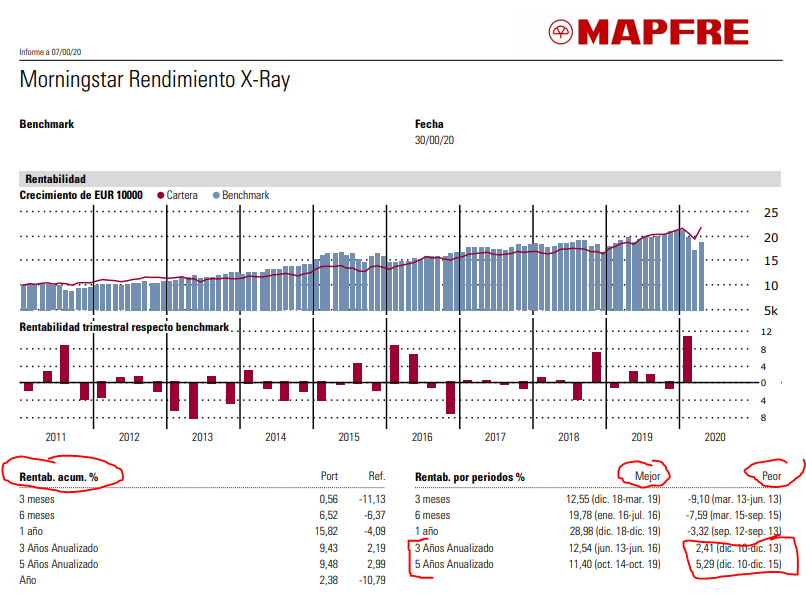
Task: Click the 2012 year axis label
Action: pyautogui.click(x=129, y=437)
